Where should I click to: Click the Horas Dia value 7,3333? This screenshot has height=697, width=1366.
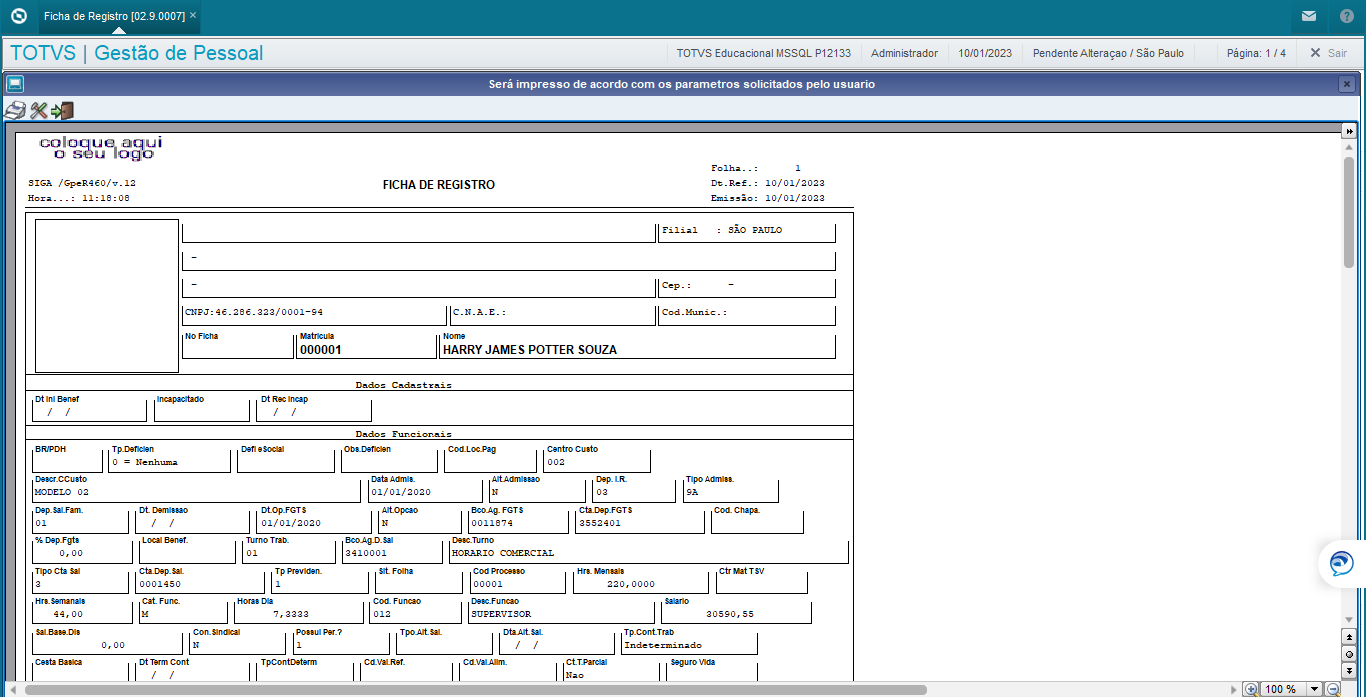coord(291,613)
